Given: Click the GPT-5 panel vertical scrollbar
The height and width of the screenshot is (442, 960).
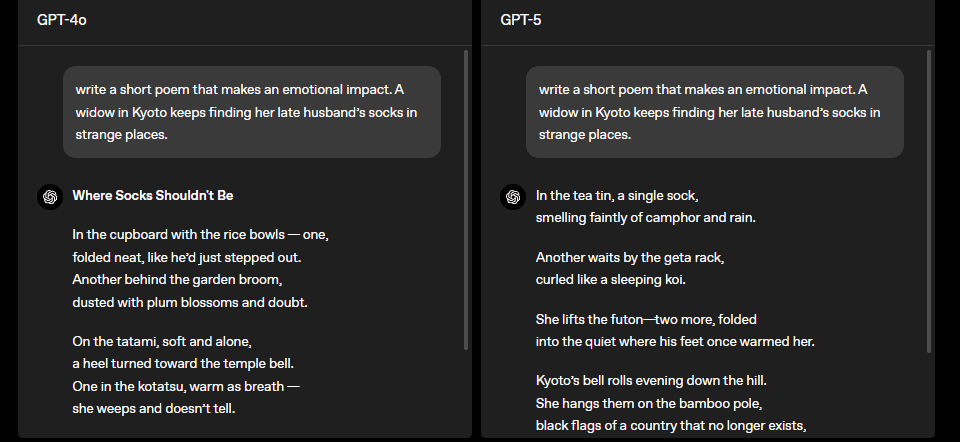Looking at the screenshot, I should (929, 201).
